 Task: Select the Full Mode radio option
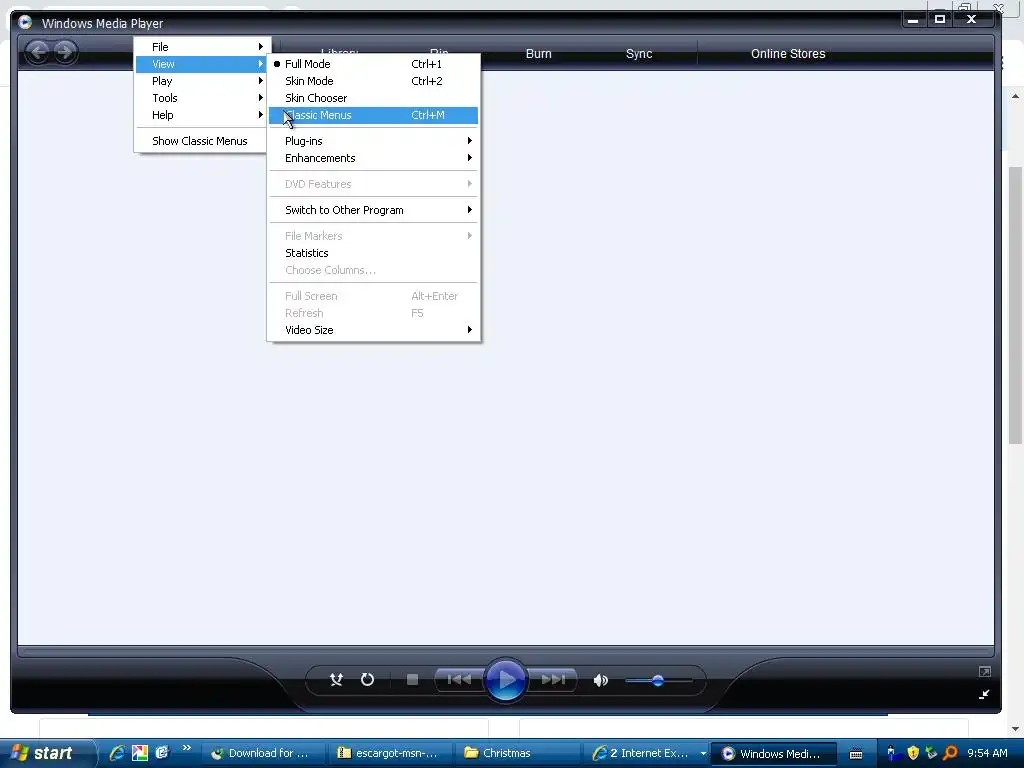[374, 64]
